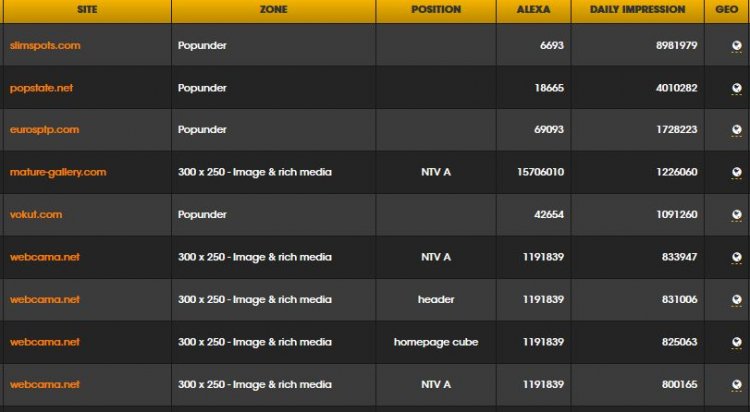Open the slimspots.com site link
750x412 pixels.
45,45
